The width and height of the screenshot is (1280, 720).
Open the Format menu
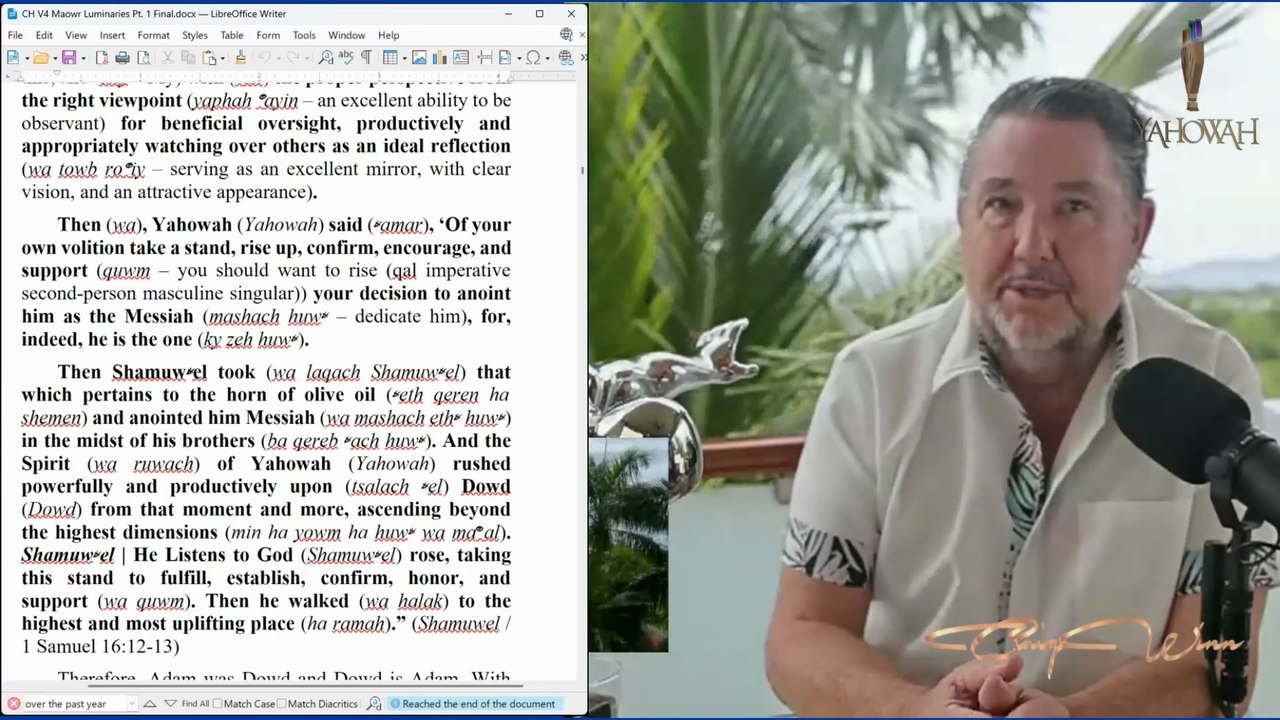pyautogui.click(x=153, y=35)
